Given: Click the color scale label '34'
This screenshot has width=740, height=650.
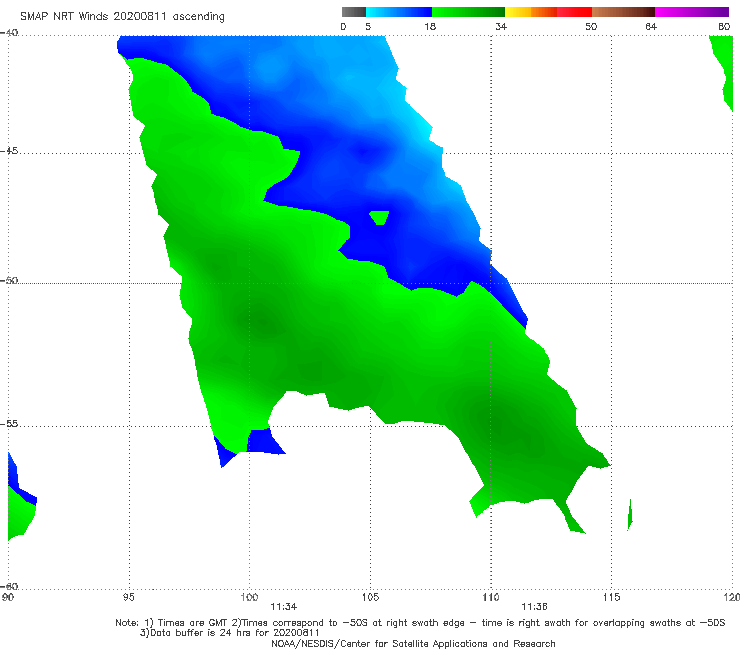Looking at the screenshot, I should click(x=501, y=26).
